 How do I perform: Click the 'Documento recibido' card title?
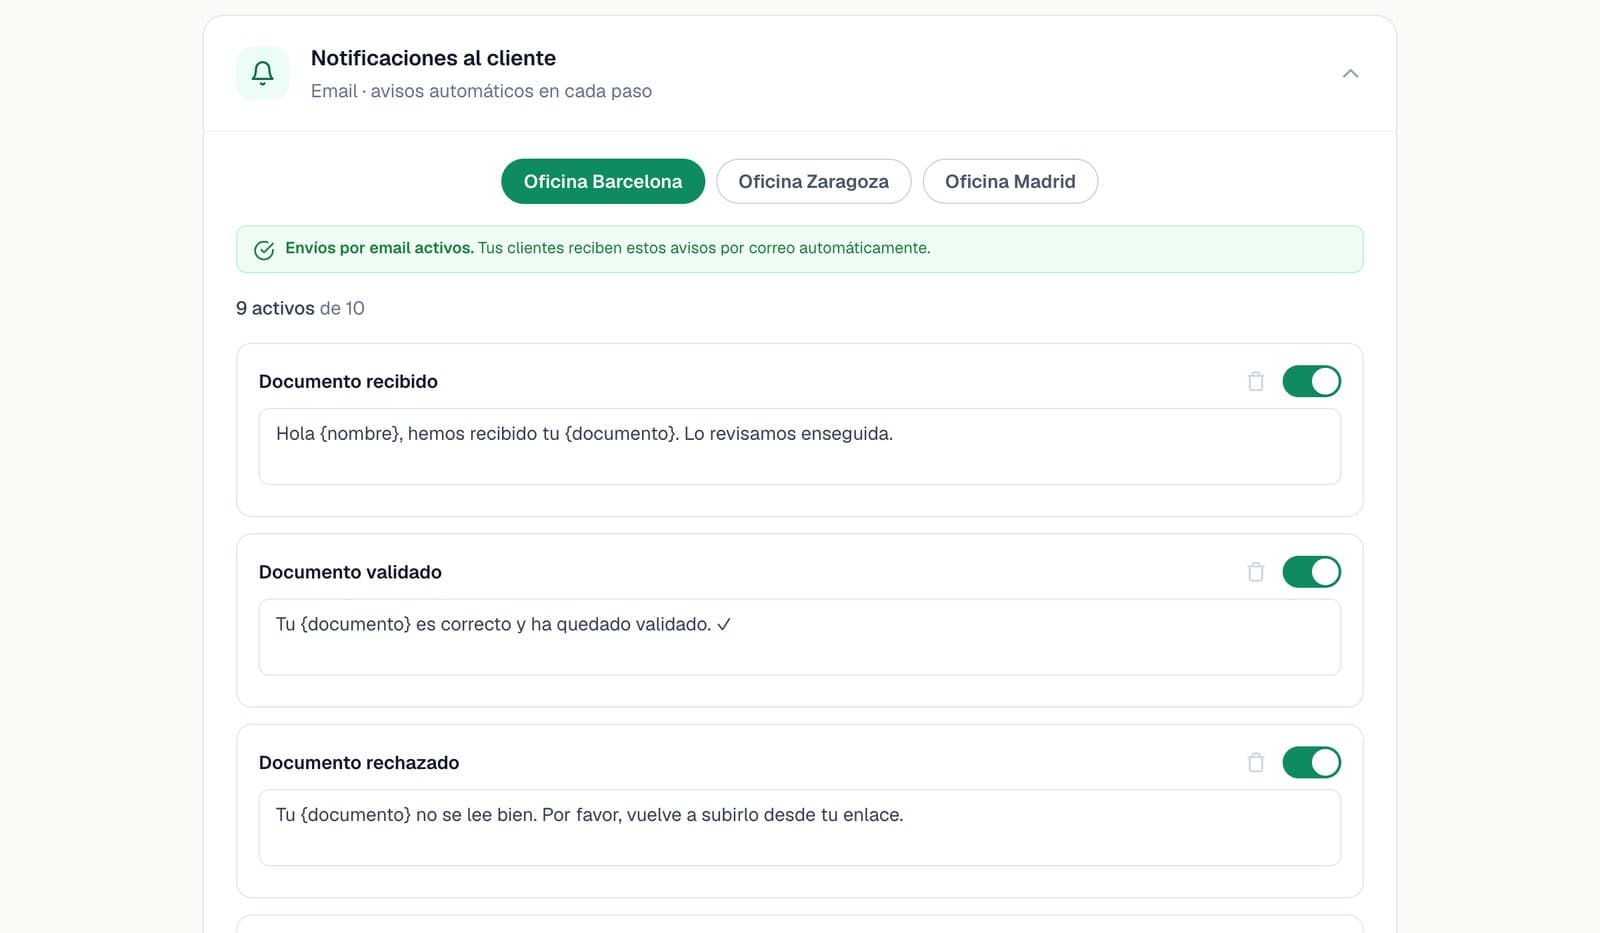click(348, 381)
